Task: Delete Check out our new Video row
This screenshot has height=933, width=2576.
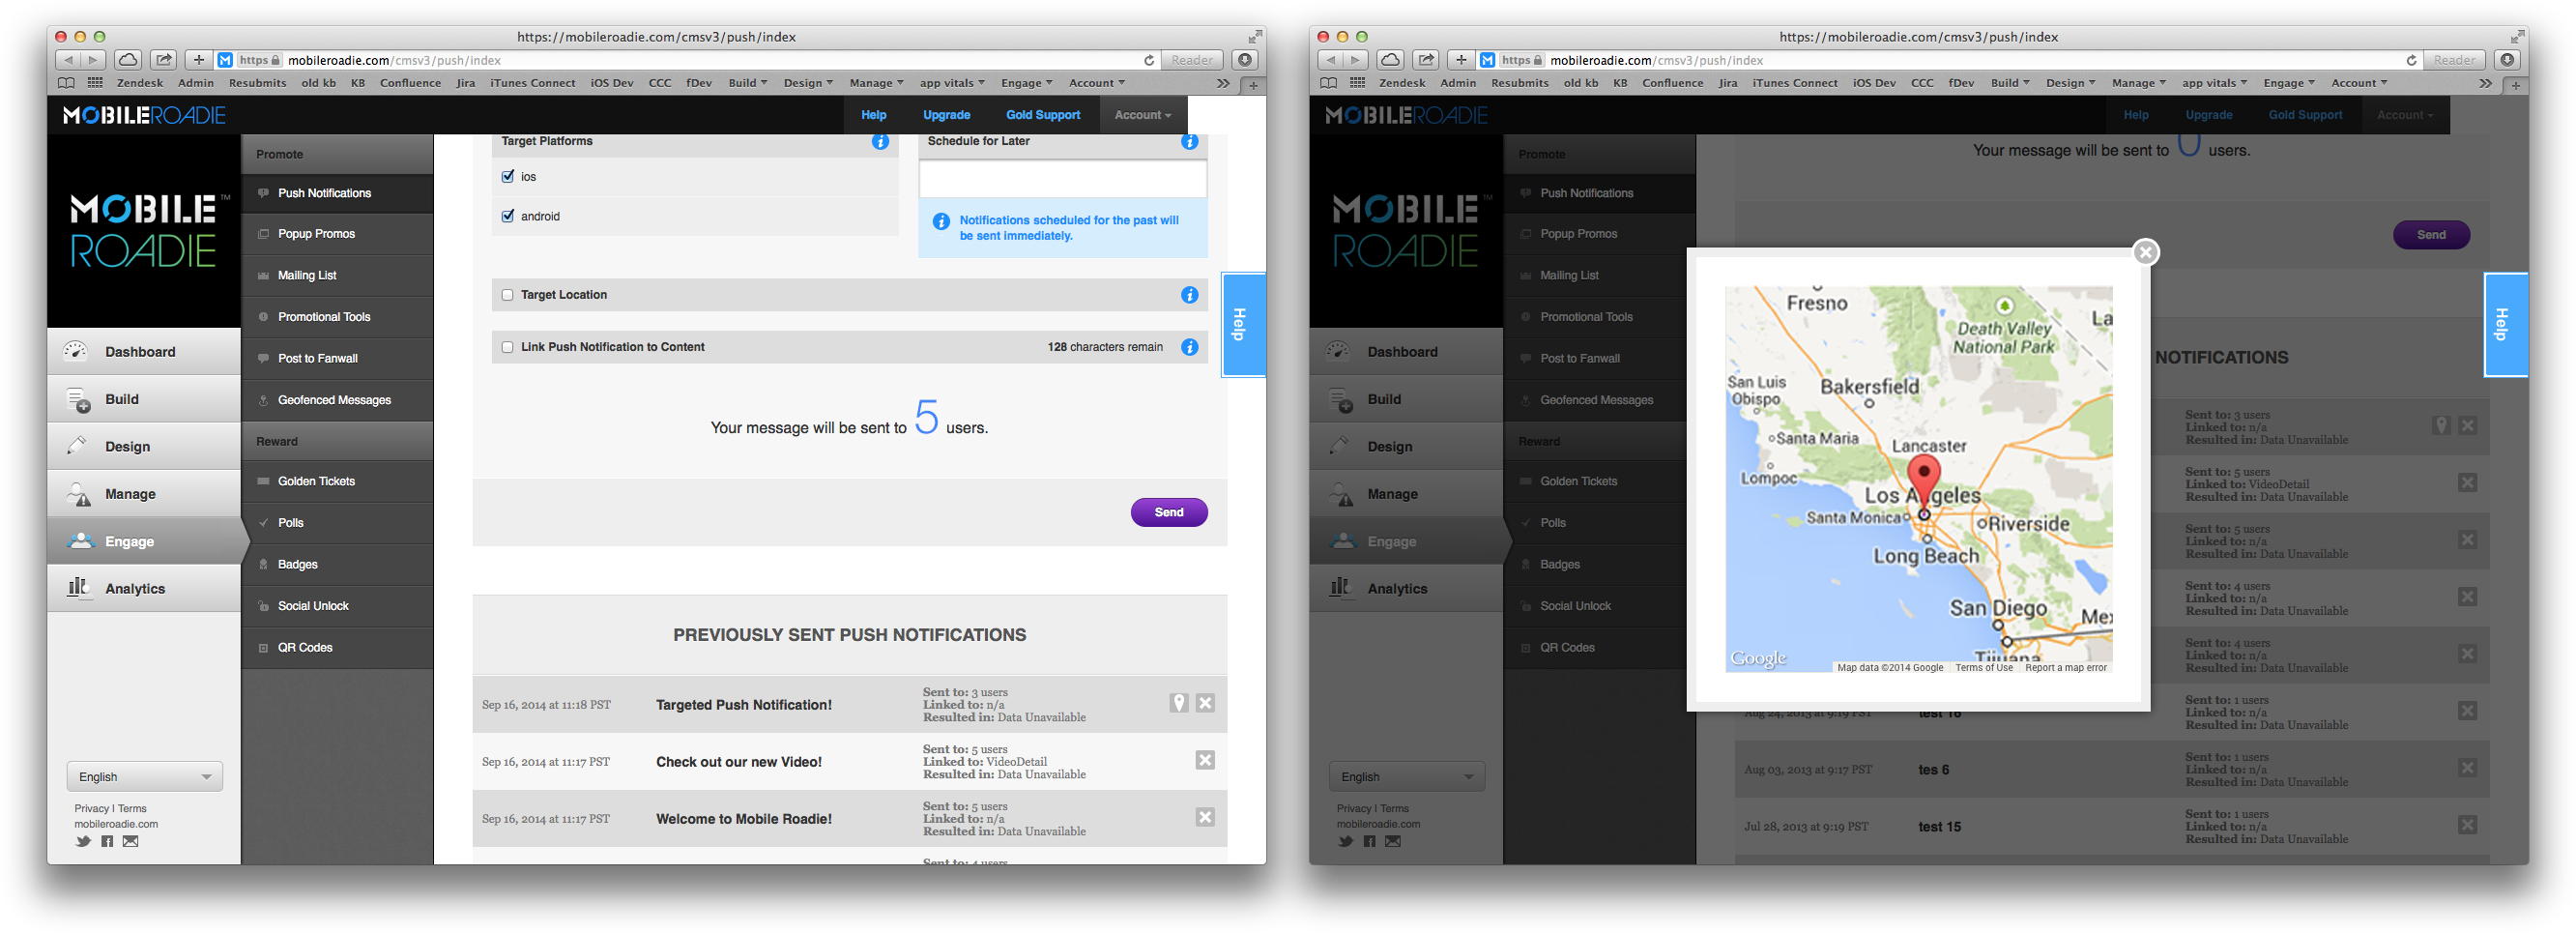Action: [x=1205, y=760]
